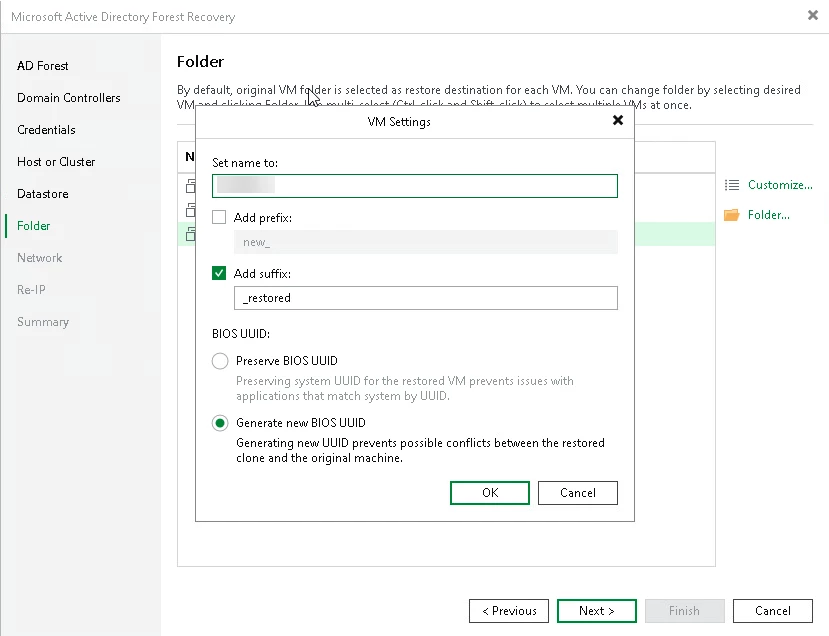
Task: Go back with Previous button
Action: [509, 611]
